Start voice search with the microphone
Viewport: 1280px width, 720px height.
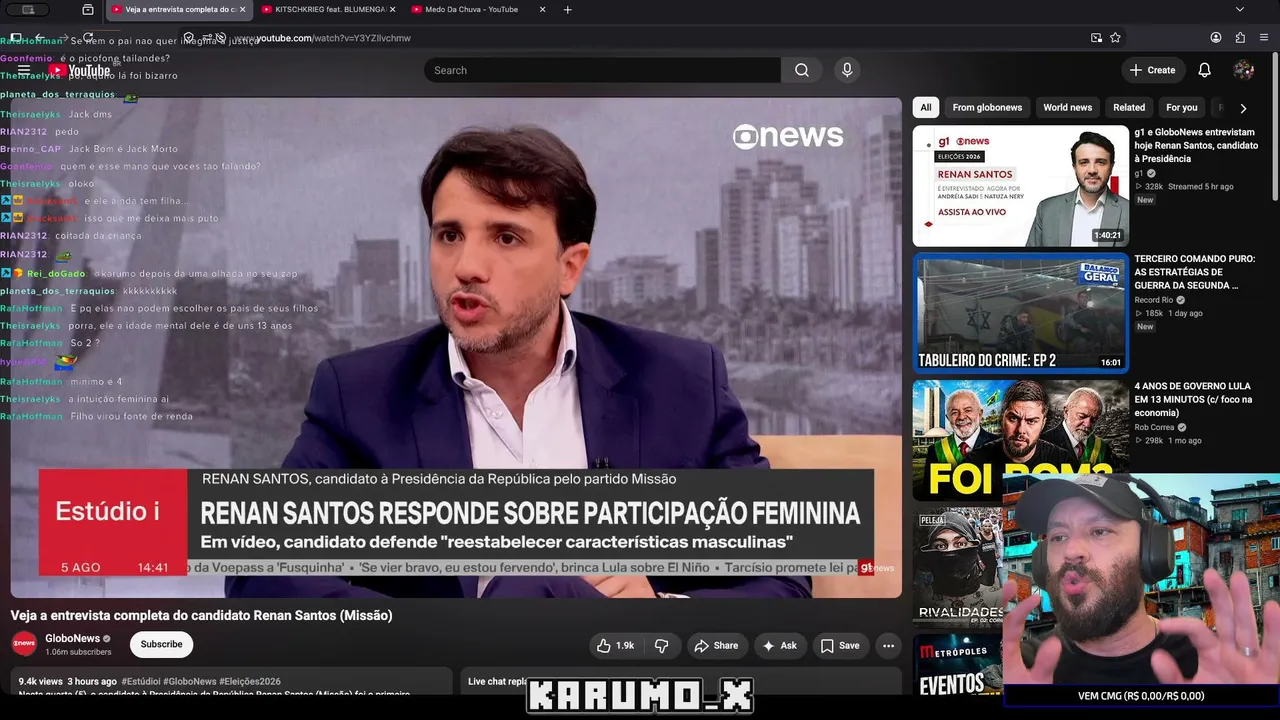[847, 70]
